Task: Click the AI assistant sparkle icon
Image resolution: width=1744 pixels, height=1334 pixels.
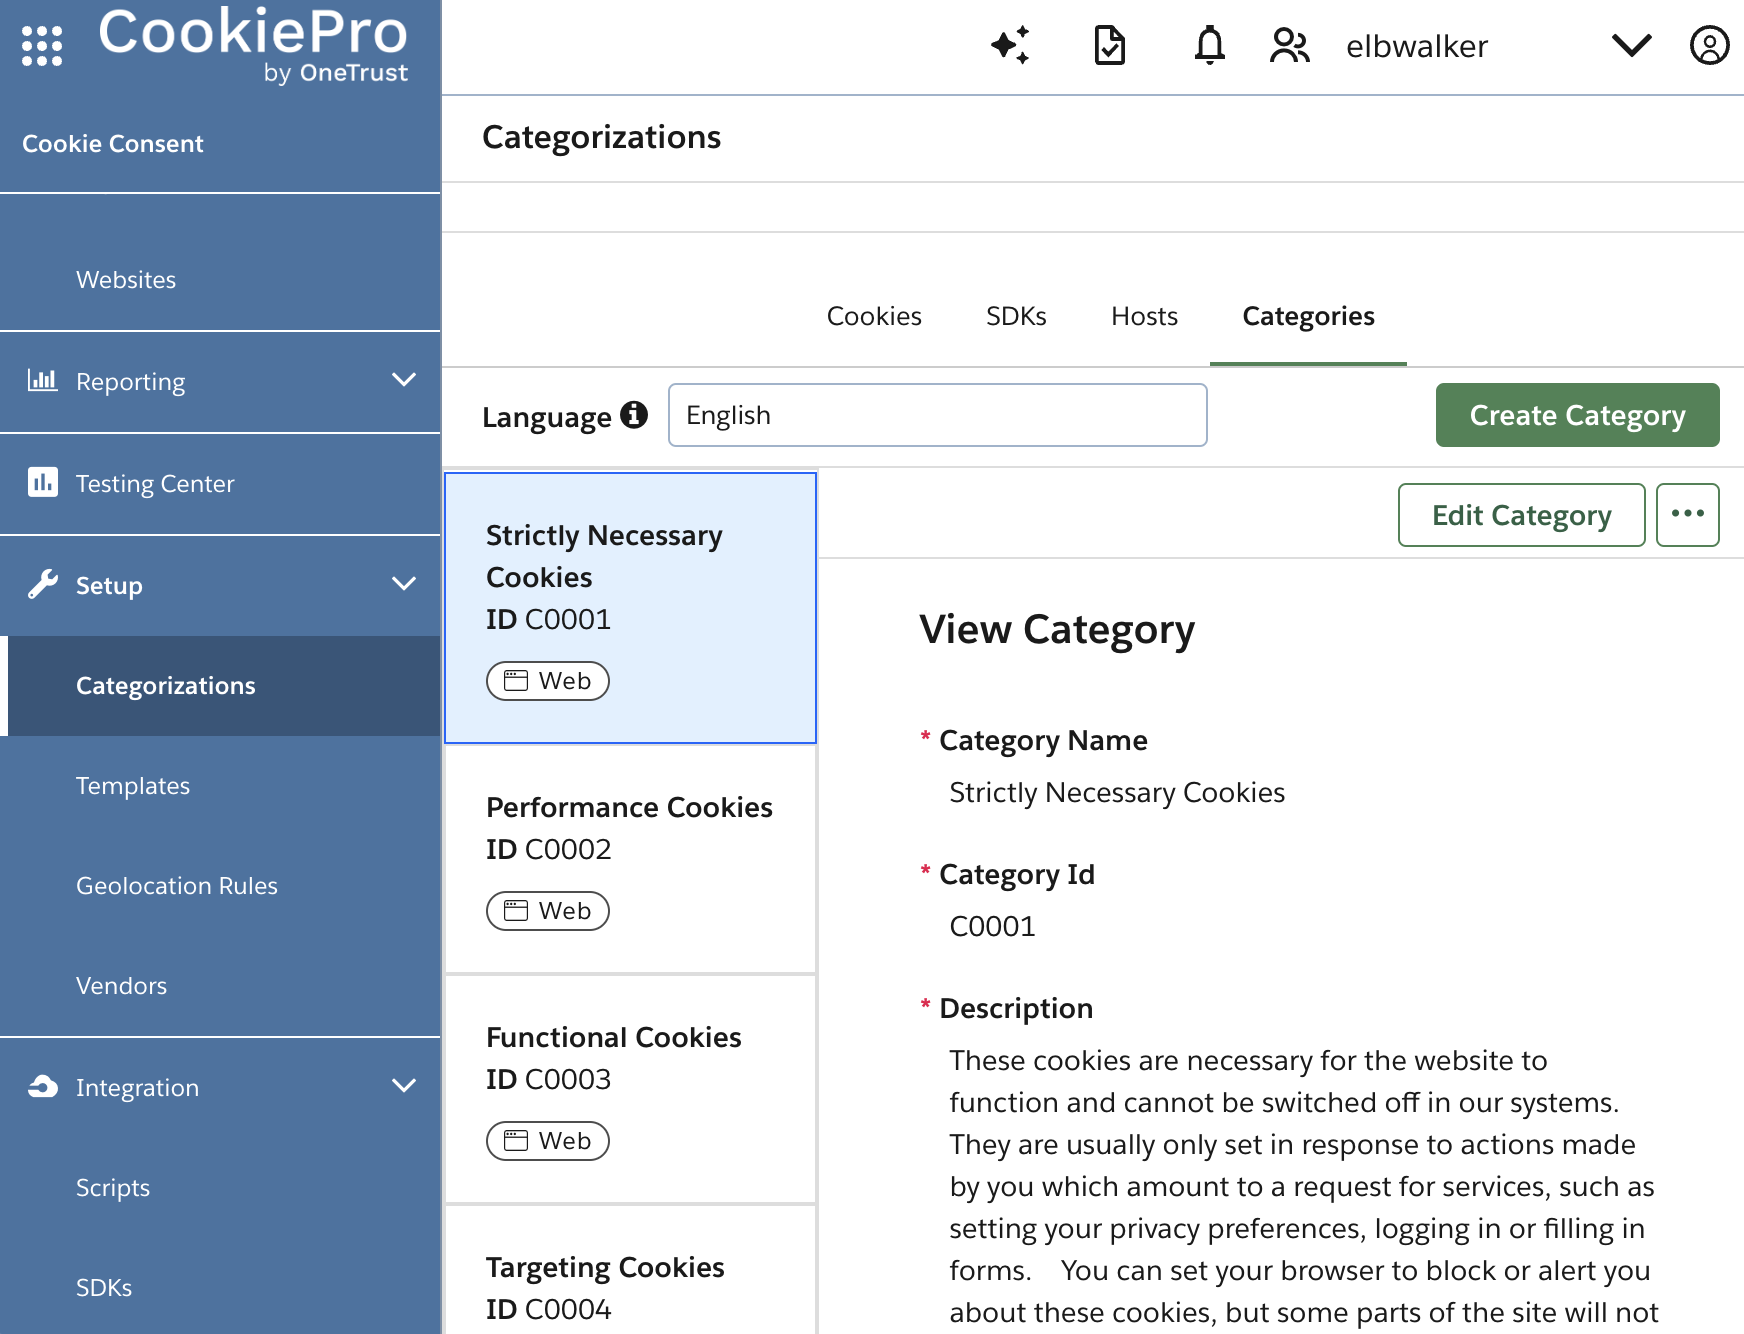Action: tap(1011, 45)
